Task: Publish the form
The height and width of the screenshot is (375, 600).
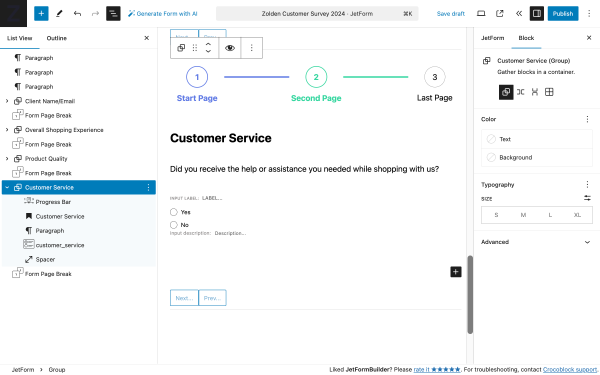Action: pos(562,13)
